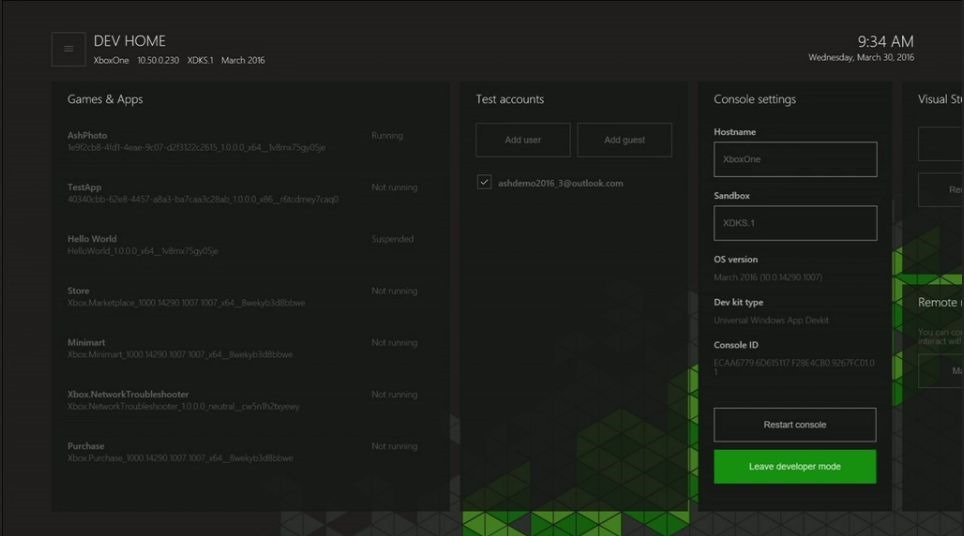964x536 pixels.
Task: Click the Running status of AshPhoto
Action: pos(387,136)
